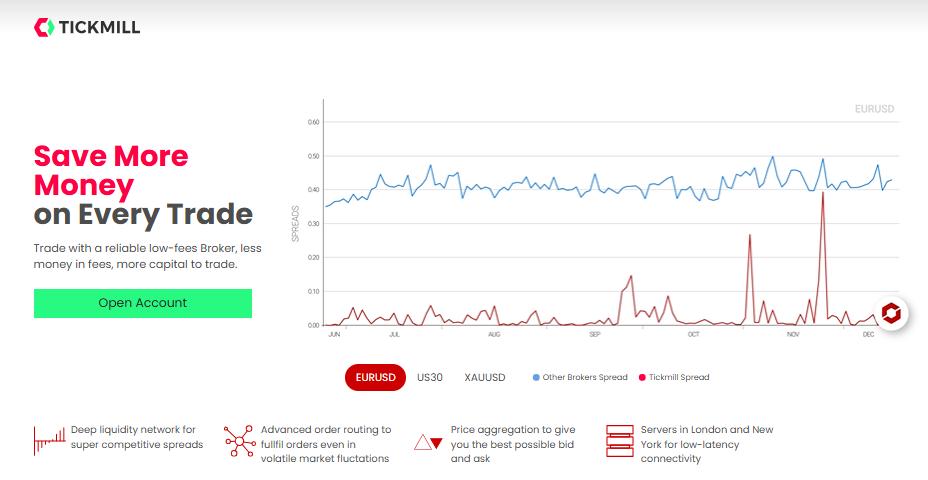Open Account with the green button
This screenshot has height=480, width=928.
(143, 303)
